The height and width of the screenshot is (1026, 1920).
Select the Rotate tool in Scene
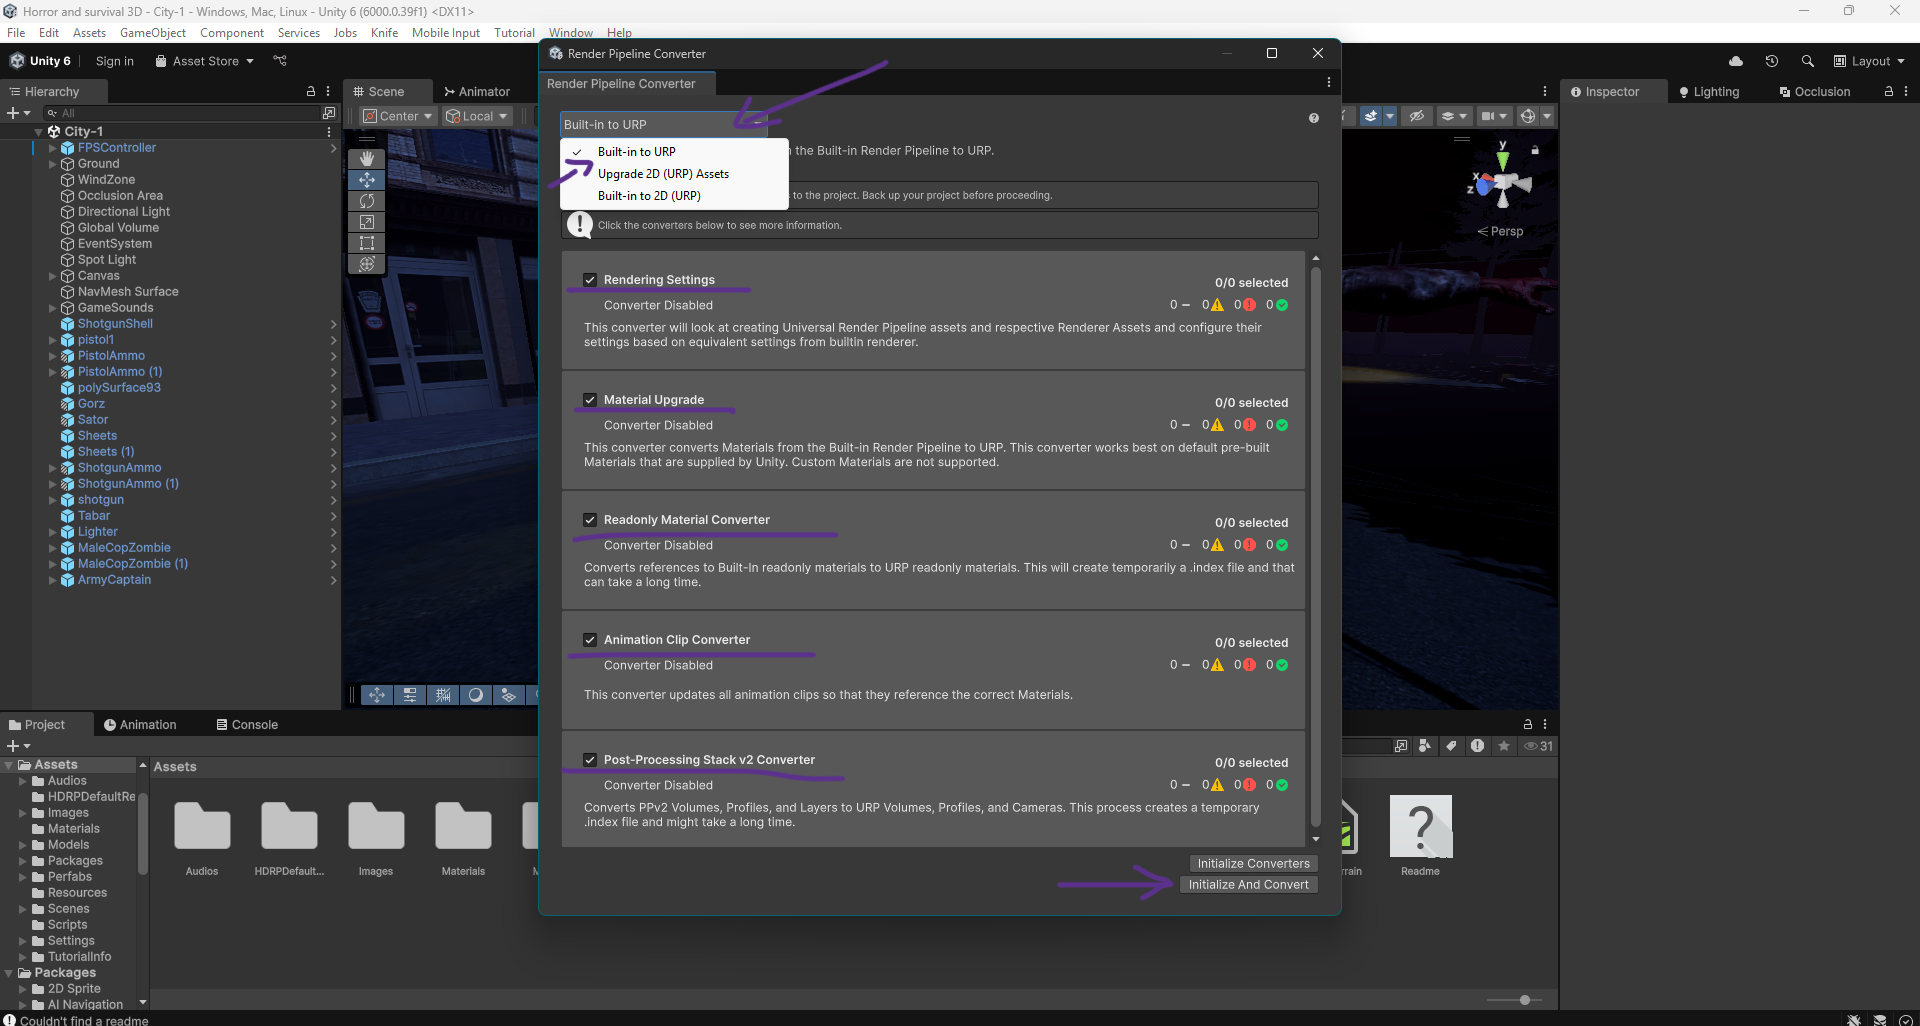[367, 201]
